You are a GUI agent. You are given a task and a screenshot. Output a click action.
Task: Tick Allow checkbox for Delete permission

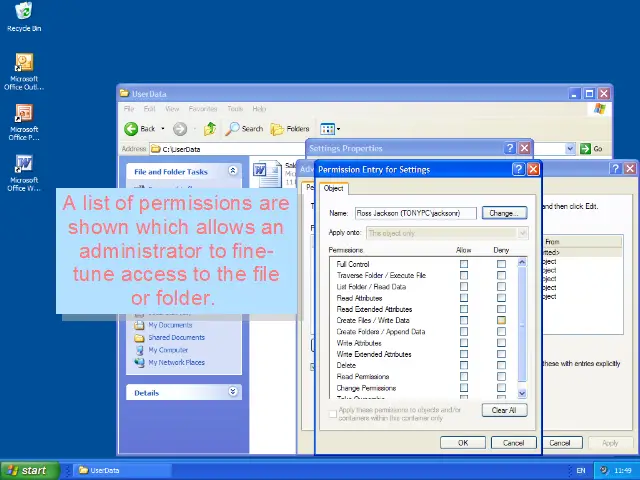pos(463,366)
